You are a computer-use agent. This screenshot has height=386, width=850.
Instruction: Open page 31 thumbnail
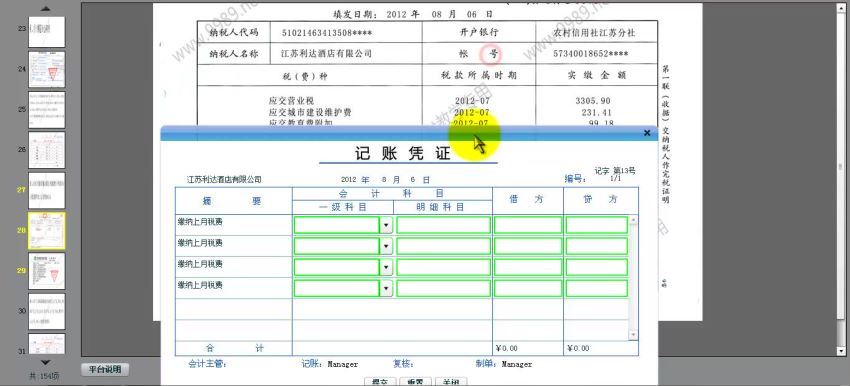click(47, 344)
